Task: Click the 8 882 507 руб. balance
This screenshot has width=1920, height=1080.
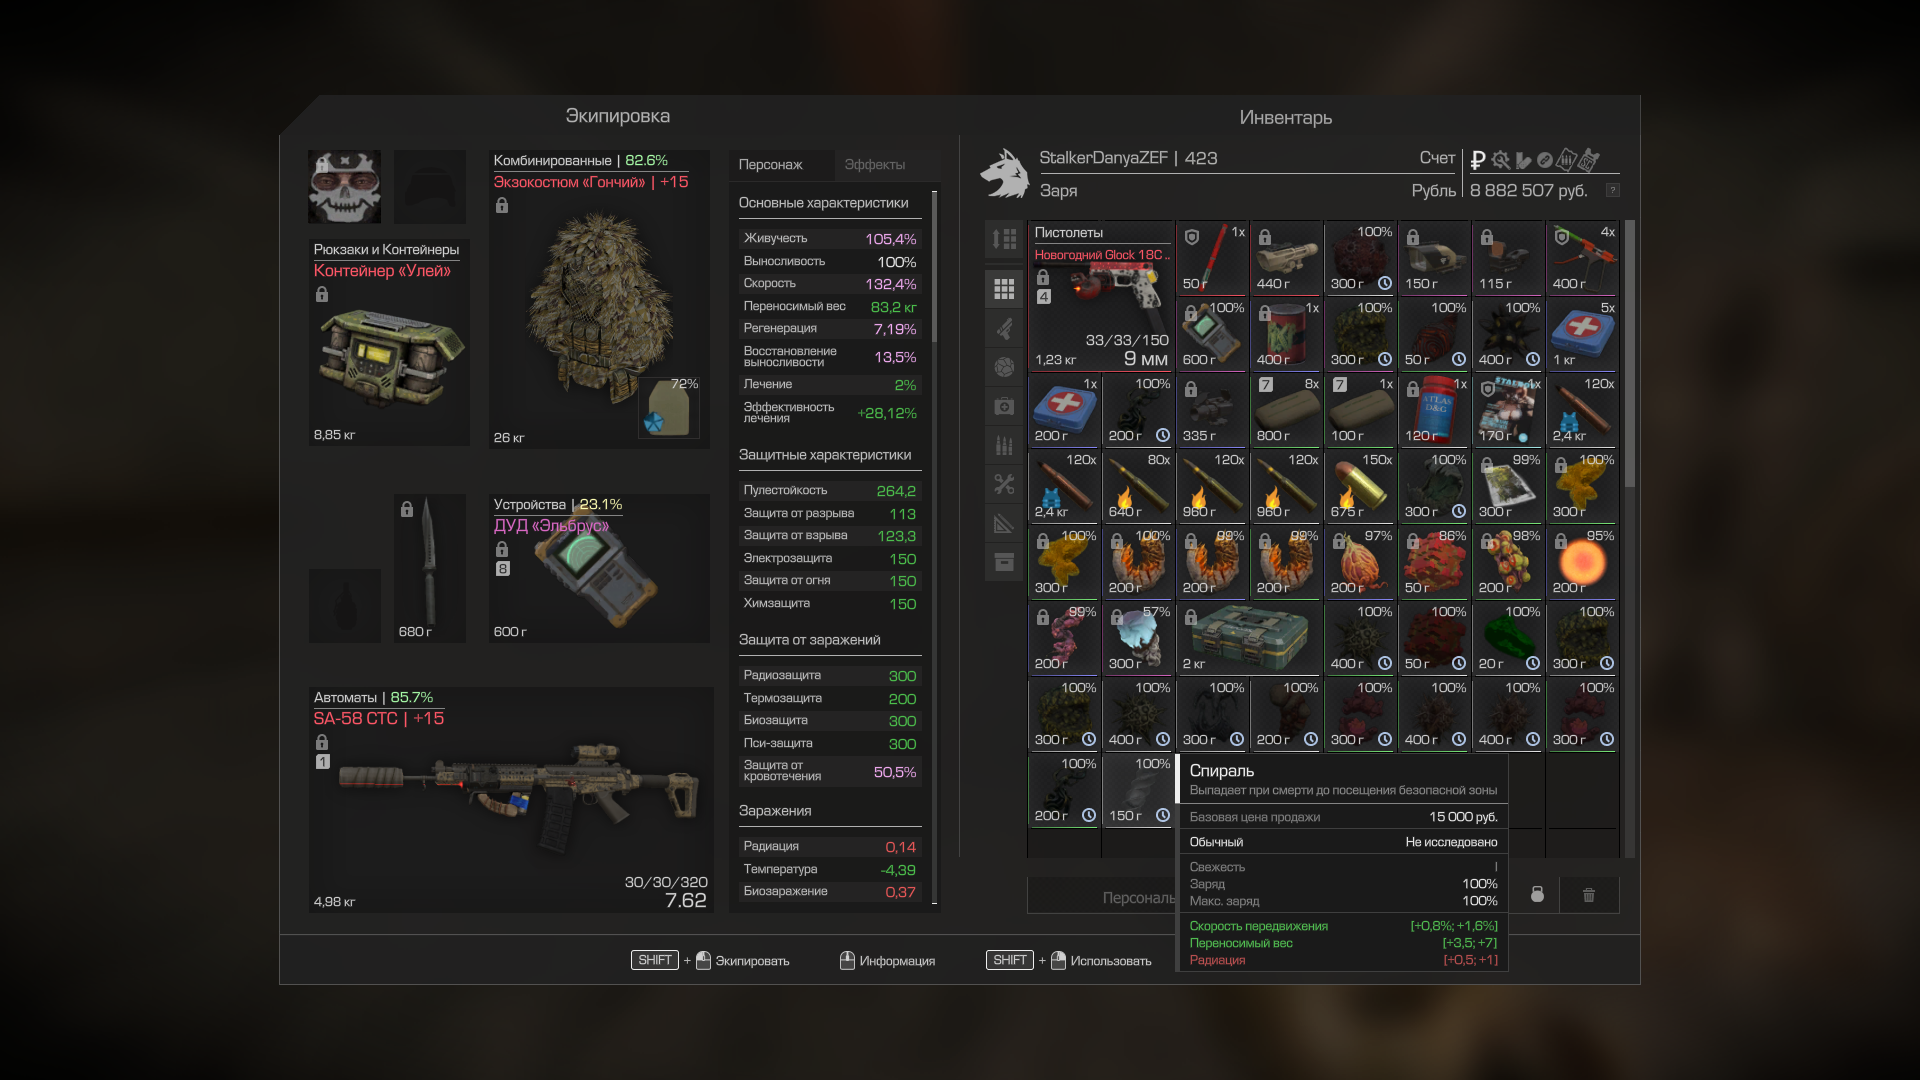Action: point(1528,191)
